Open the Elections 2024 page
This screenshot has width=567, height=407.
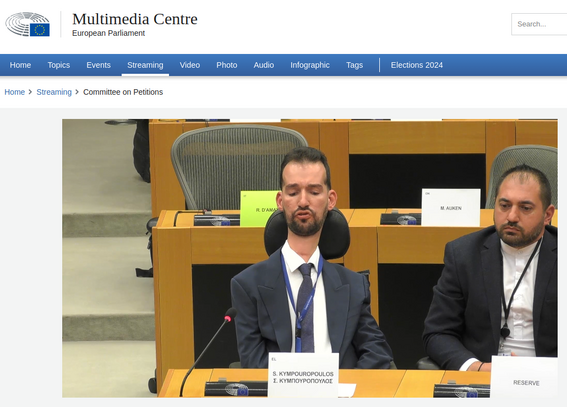click(417, 65)
